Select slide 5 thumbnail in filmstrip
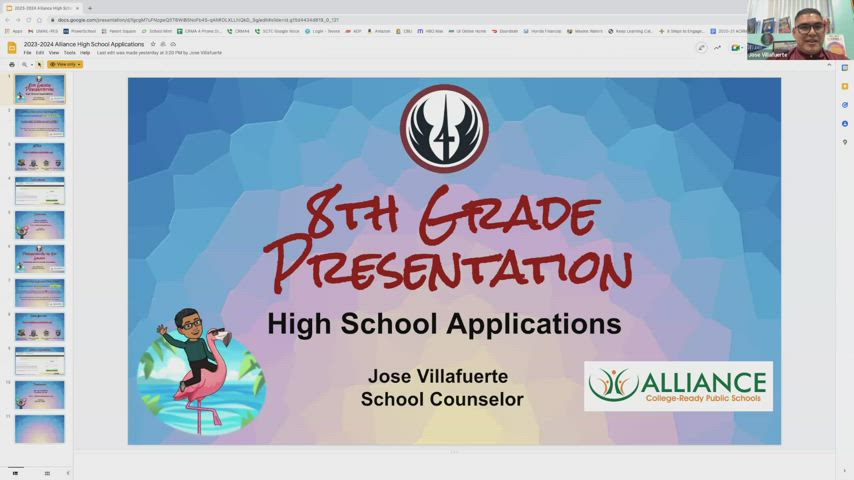Viewport: 854px width, 480px height. coord(40,225)
